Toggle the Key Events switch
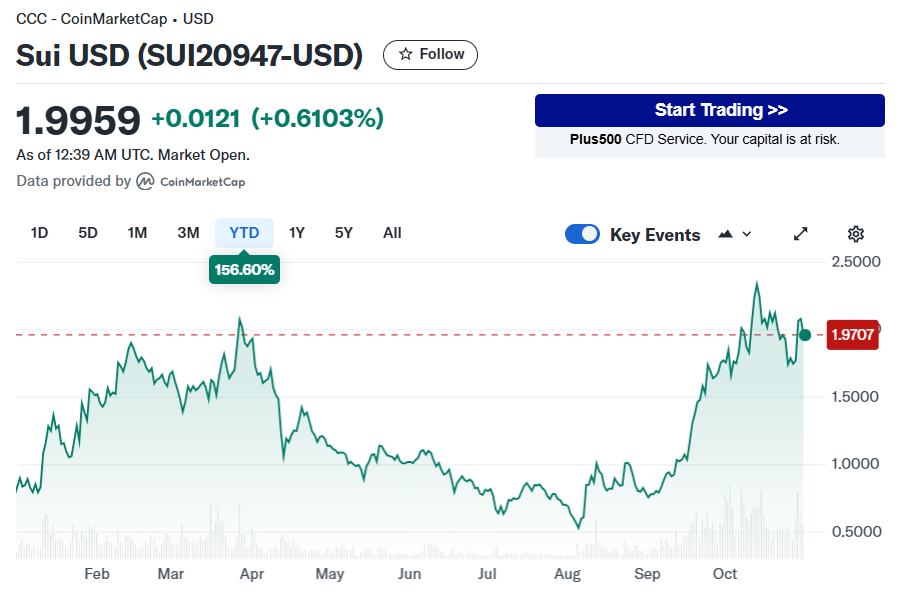Screen dimensions: 899x594 click(582, 234)
